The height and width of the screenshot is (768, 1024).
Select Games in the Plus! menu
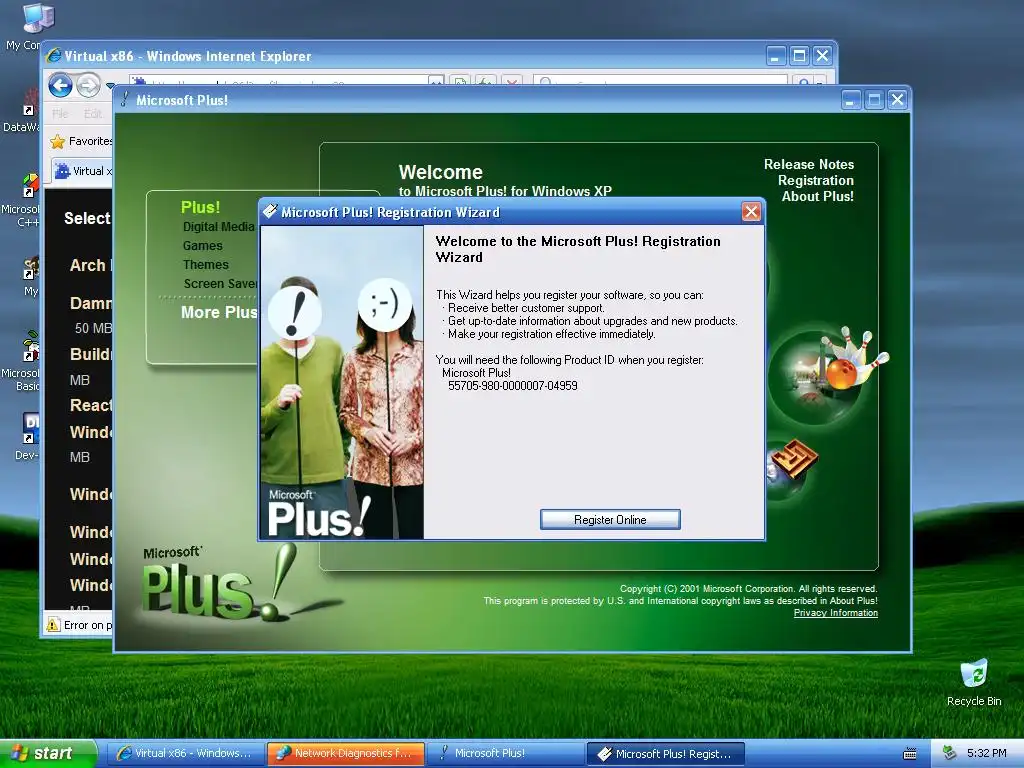click(202, 246)
